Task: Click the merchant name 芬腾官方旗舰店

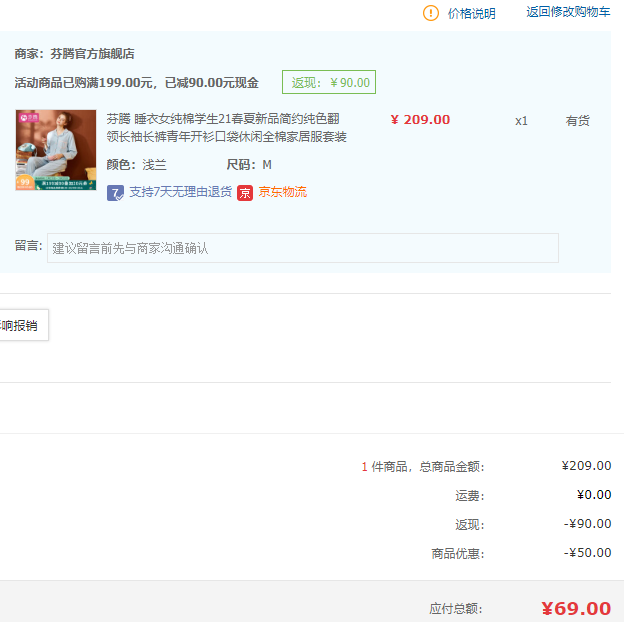Action: [92, 54]
